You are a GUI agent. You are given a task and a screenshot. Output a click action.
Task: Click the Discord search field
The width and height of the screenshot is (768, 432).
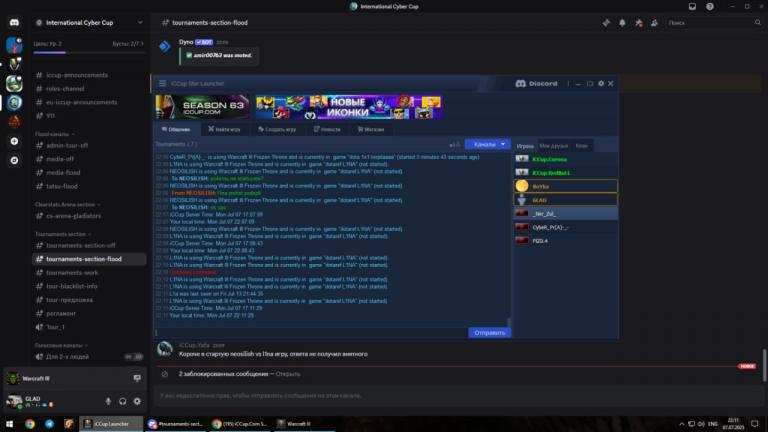click(714, 23)
